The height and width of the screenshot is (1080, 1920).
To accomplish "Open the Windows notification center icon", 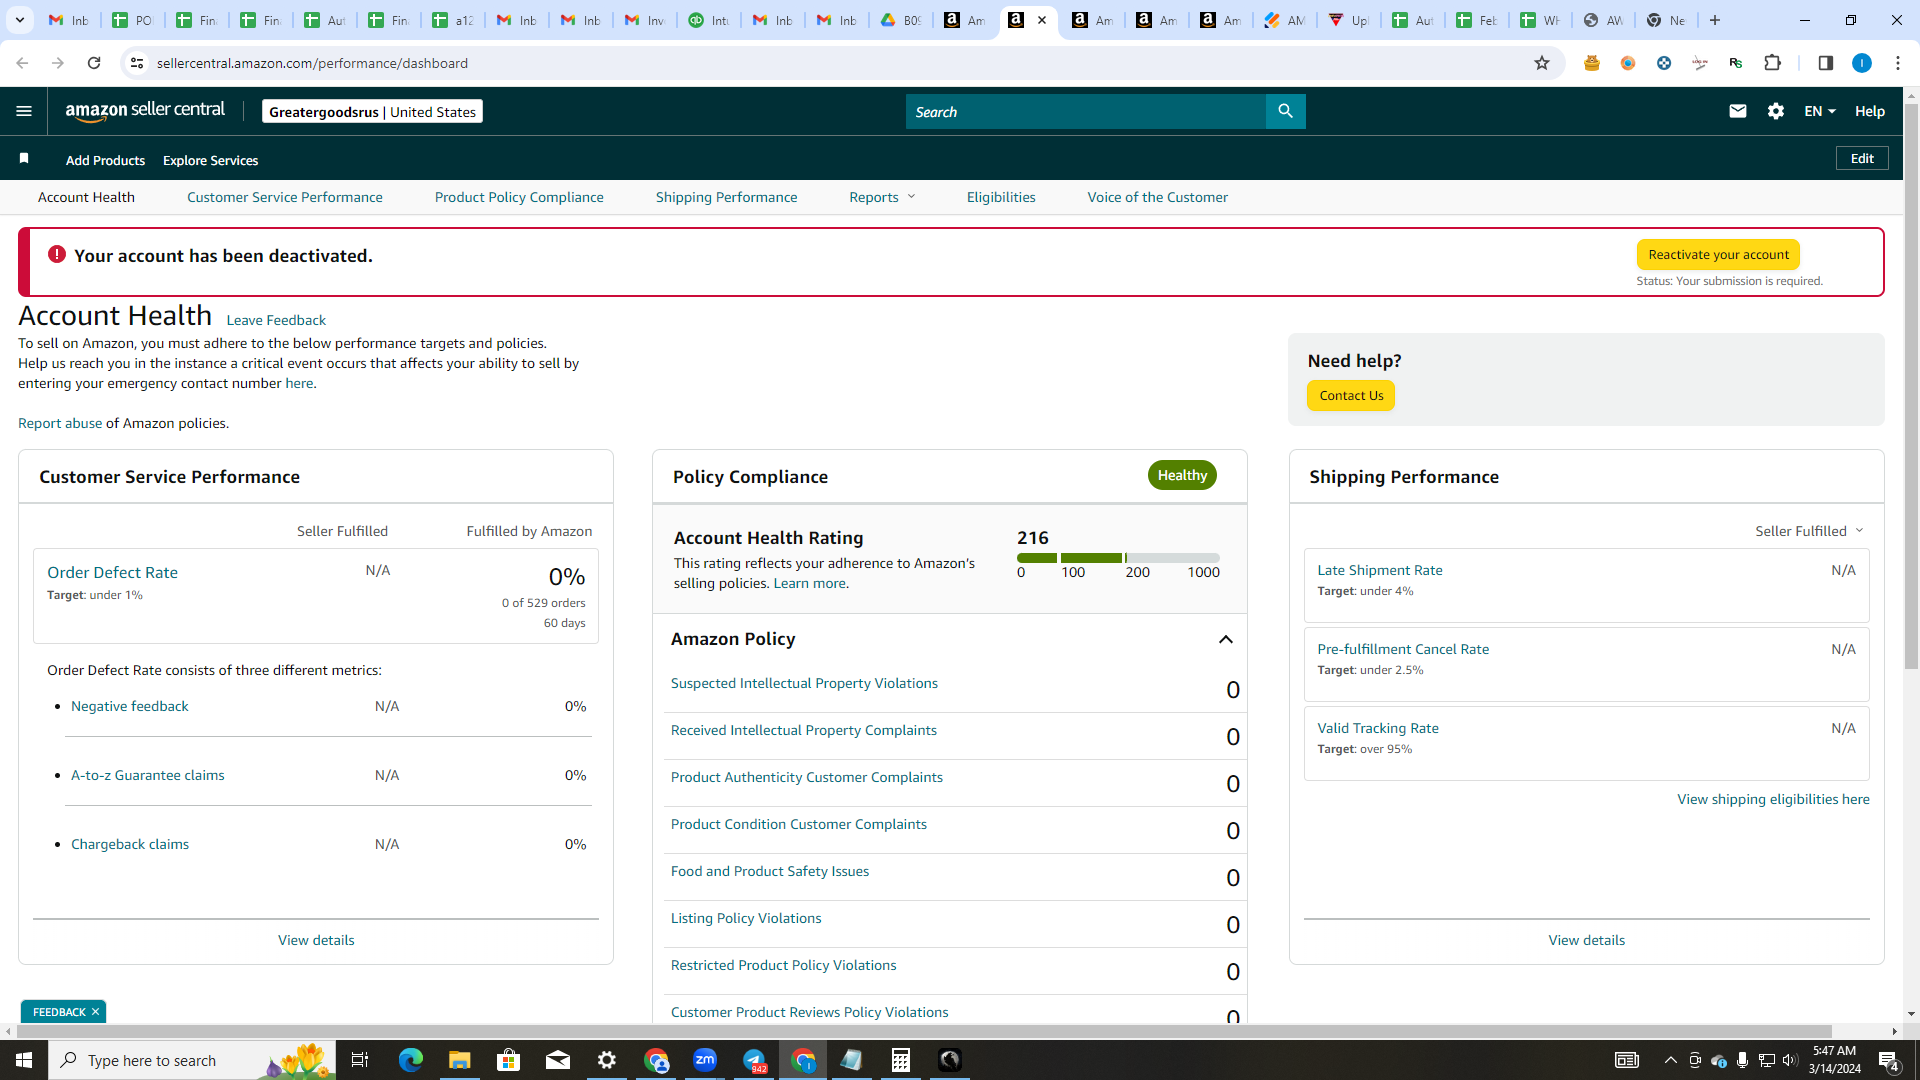I will 1888,1060.
